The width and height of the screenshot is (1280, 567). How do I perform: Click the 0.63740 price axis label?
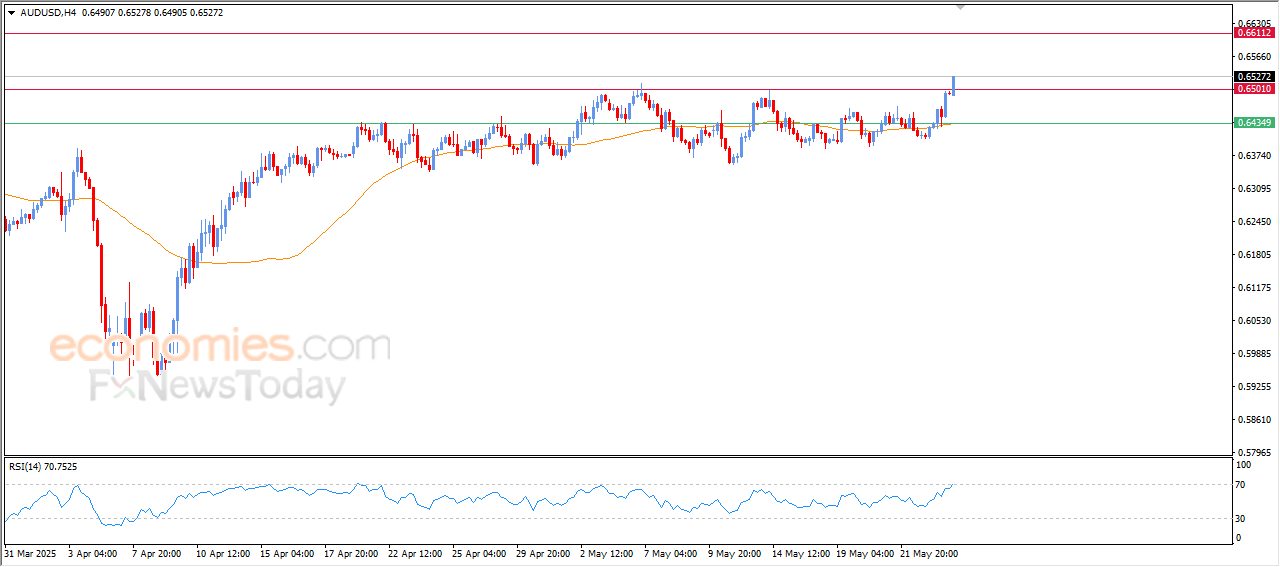1254,156
